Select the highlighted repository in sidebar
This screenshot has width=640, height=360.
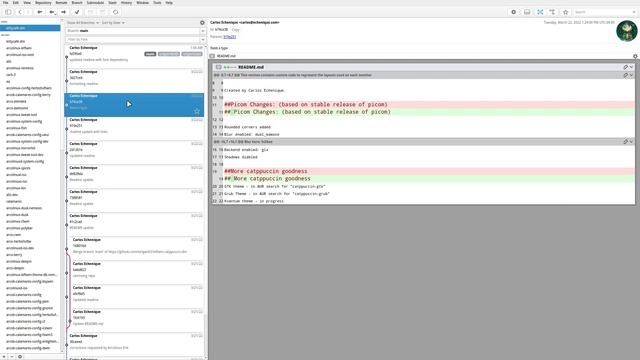[30, 28]
